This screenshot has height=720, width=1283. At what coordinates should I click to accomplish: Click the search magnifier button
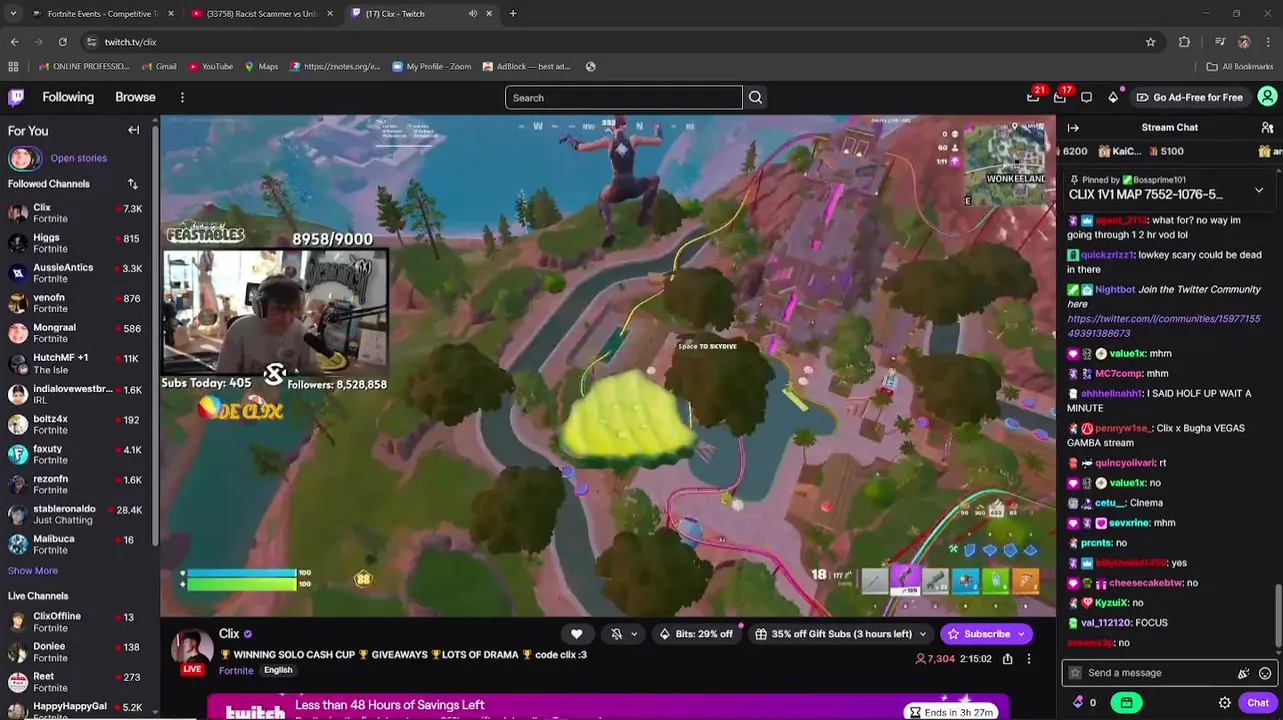pyautogui.click(x=756, y=97)
